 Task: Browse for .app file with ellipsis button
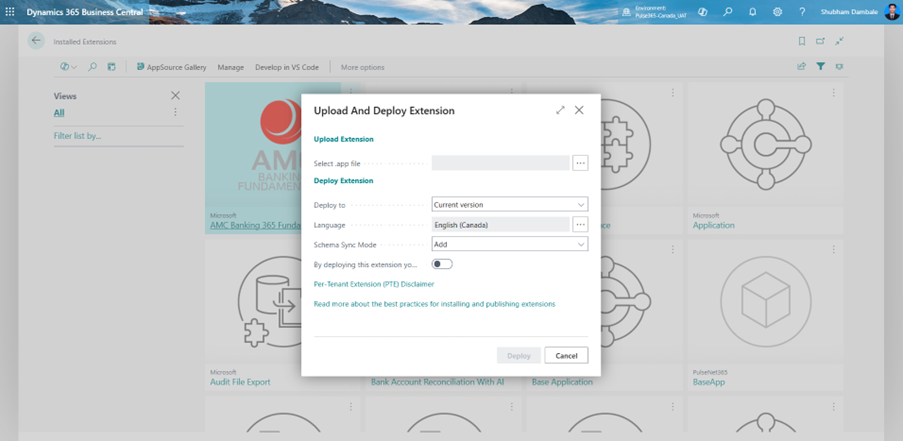[x=580, y=163]
